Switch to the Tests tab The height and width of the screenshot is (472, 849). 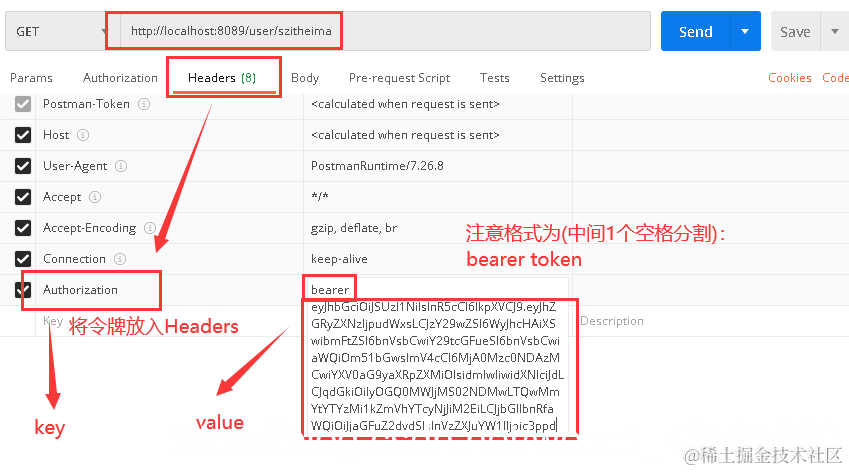coord(494,78)
